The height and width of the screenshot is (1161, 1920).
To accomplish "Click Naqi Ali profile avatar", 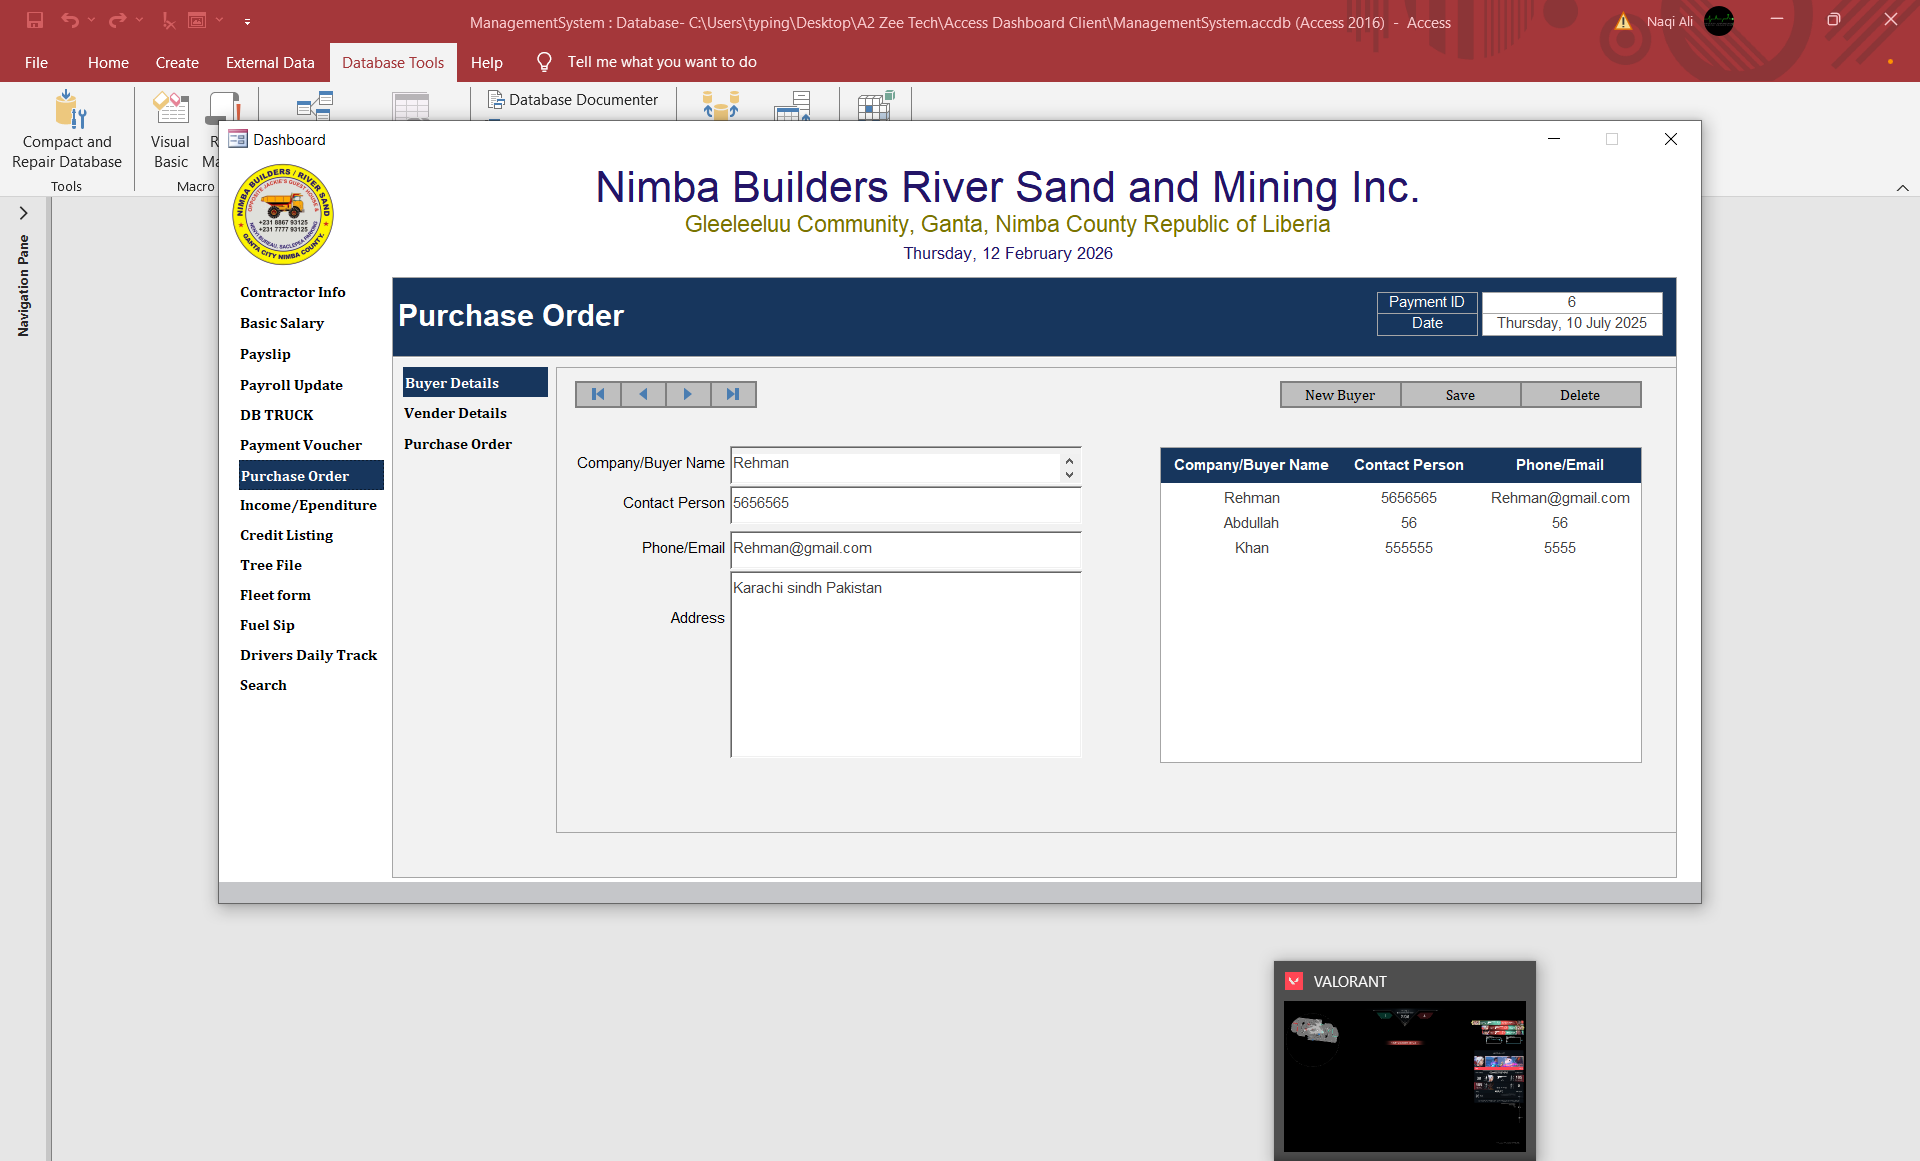I will tap(1719, 21).
